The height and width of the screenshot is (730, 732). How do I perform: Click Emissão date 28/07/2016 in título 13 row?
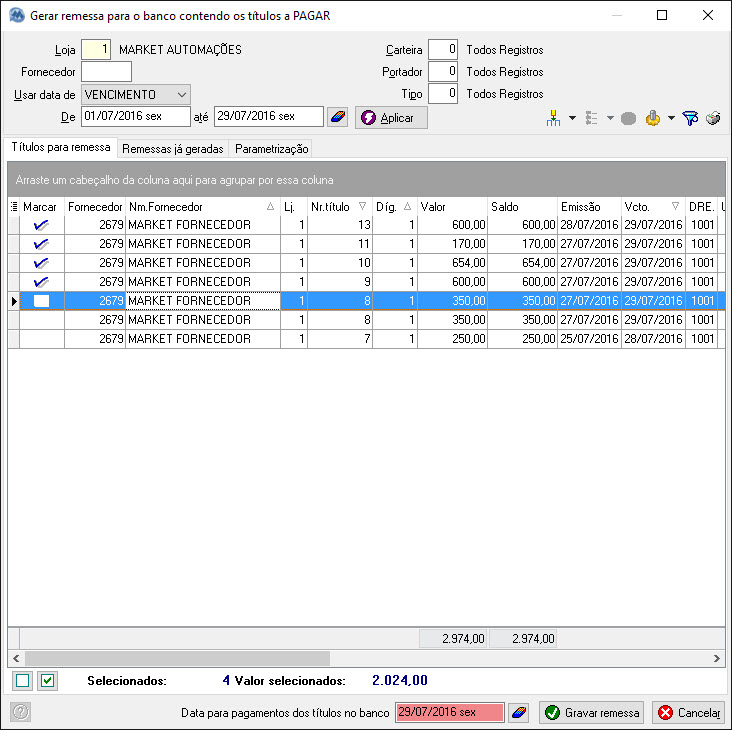click(589, 225)
